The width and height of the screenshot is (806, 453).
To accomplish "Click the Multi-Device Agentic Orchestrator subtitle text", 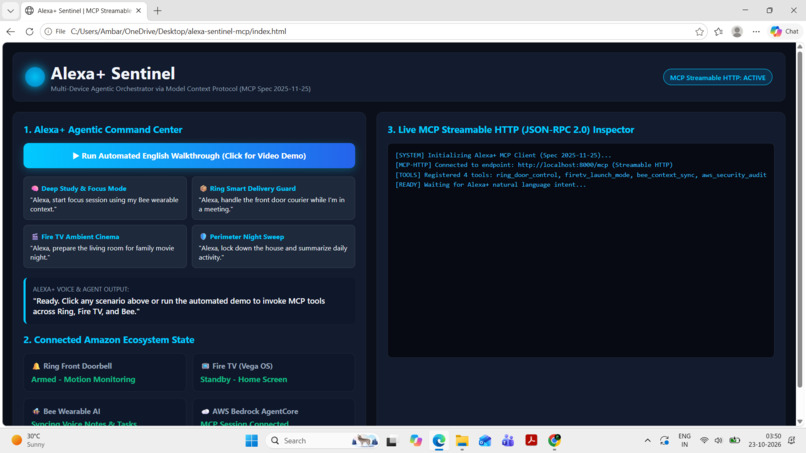I will [x=180, y=89].
